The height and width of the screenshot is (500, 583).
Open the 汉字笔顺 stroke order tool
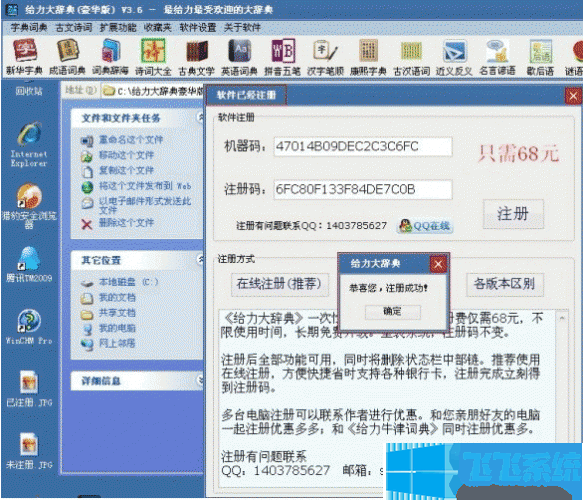tap(325, 57)
